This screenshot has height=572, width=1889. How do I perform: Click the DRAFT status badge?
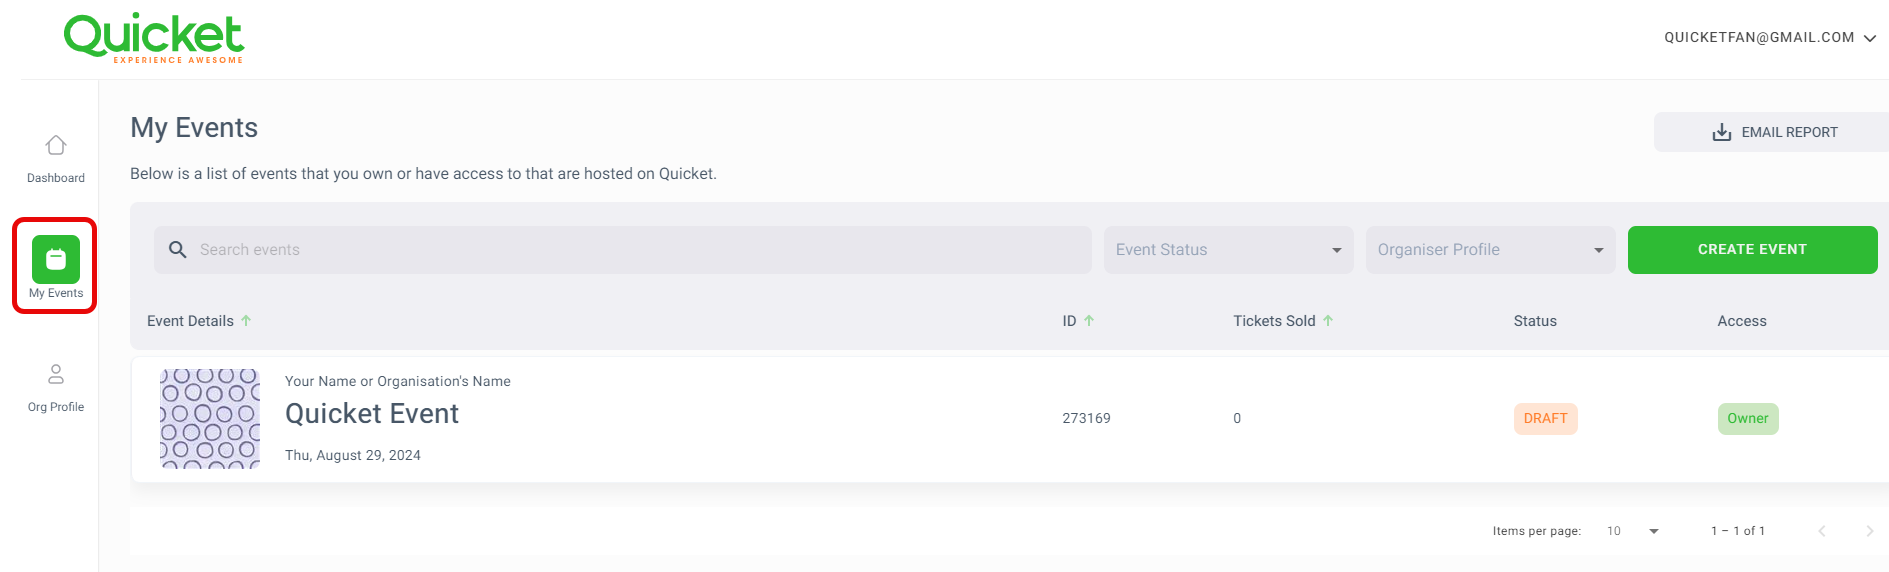point(1545,419)
